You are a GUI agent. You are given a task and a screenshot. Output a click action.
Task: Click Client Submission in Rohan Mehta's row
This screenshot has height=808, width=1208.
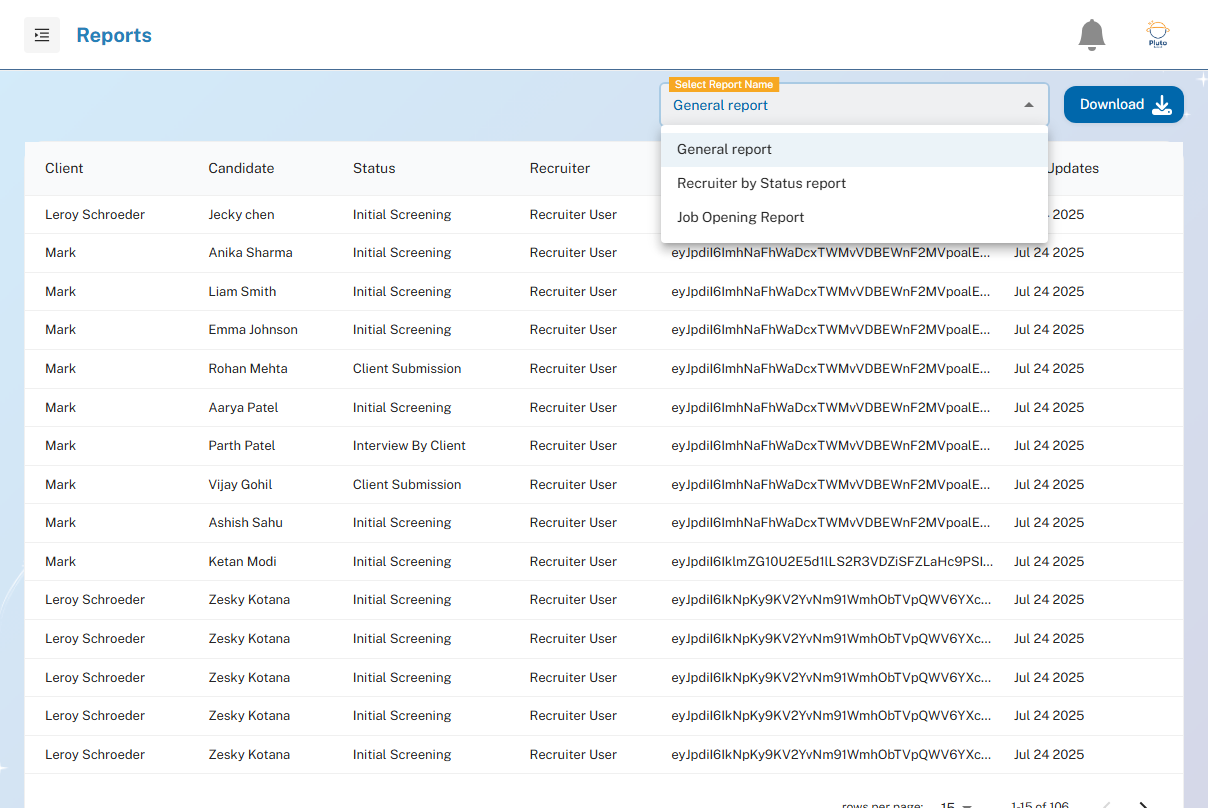[407, 369]
